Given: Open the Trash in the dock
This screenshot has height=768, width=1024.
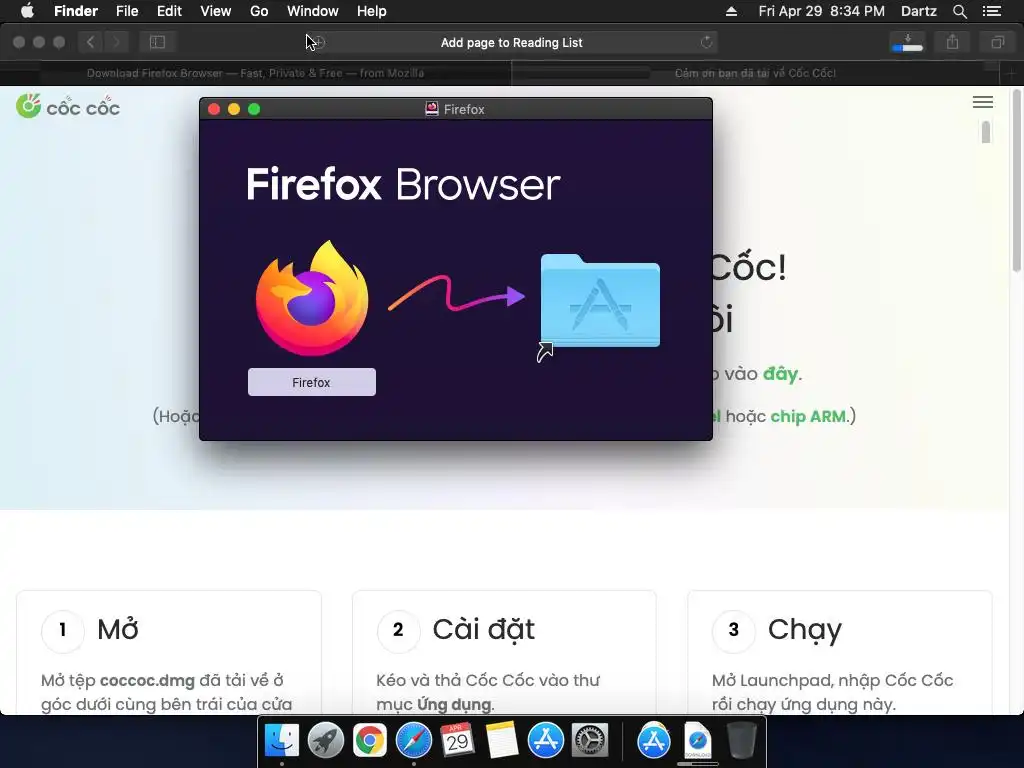Looking at the screenshot, I should [x=741, y=740].
